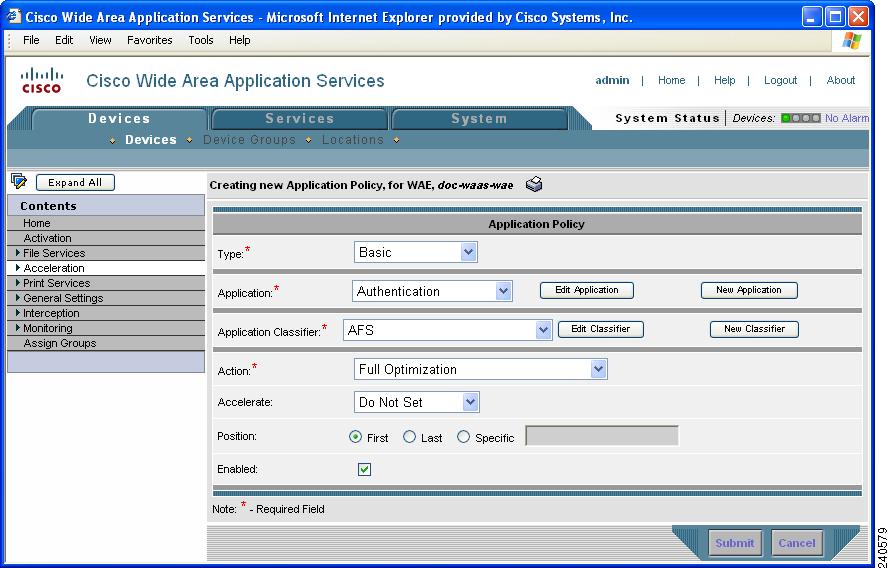
Task: Open Home in the Contents panel
Action: tap(106, 223)
